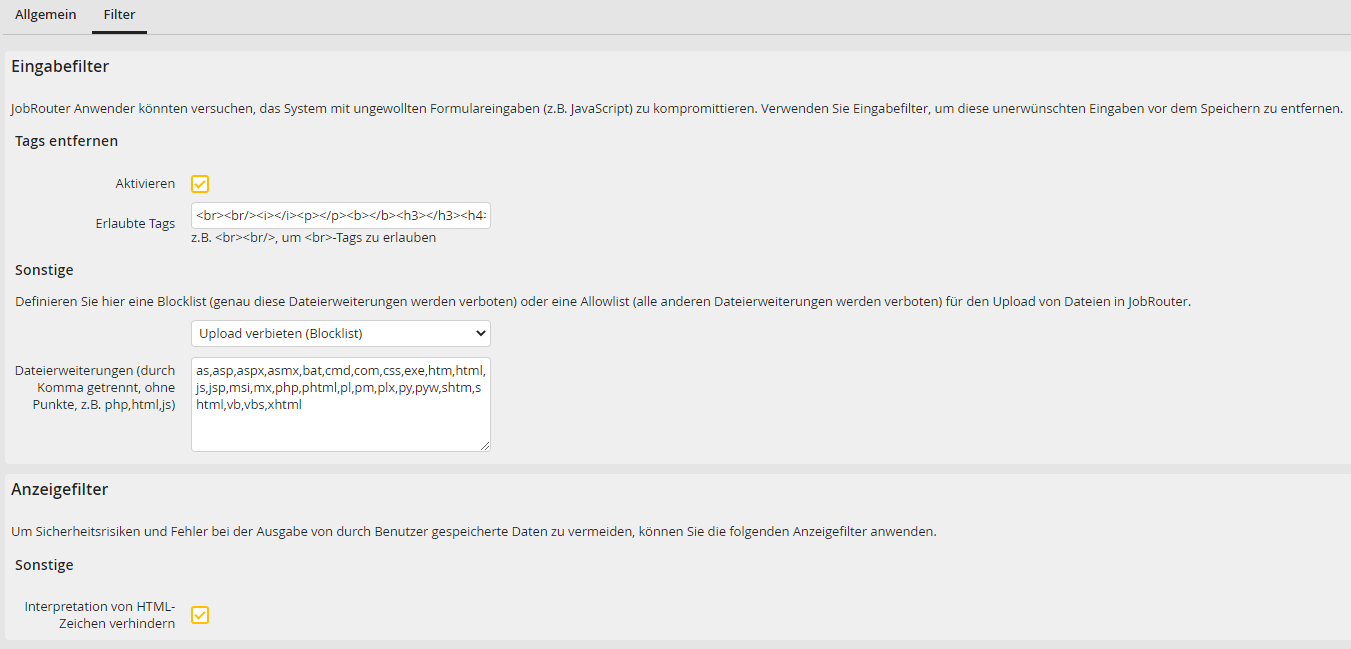Open the Upload verbieten (Blocklist) dropdown
Viewport: 1351px width, 649px height.
click(x=340, y=333)
